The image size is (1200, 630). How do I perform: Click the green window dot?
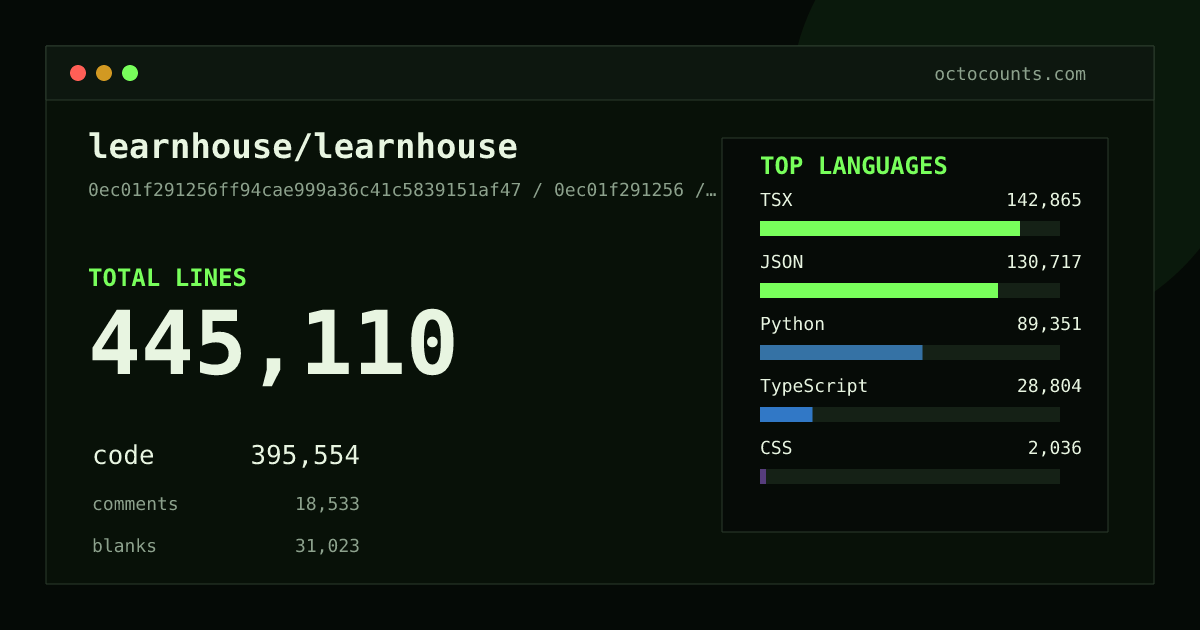pyautogui.click(x=130, y=73)
